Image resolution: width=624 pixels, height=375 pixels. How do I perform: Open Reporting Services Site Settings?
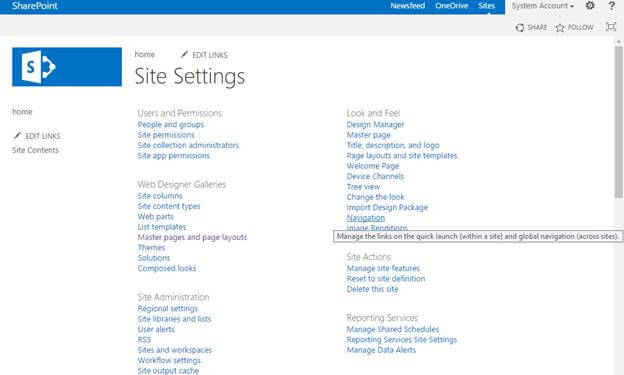(x=402, y=340)
